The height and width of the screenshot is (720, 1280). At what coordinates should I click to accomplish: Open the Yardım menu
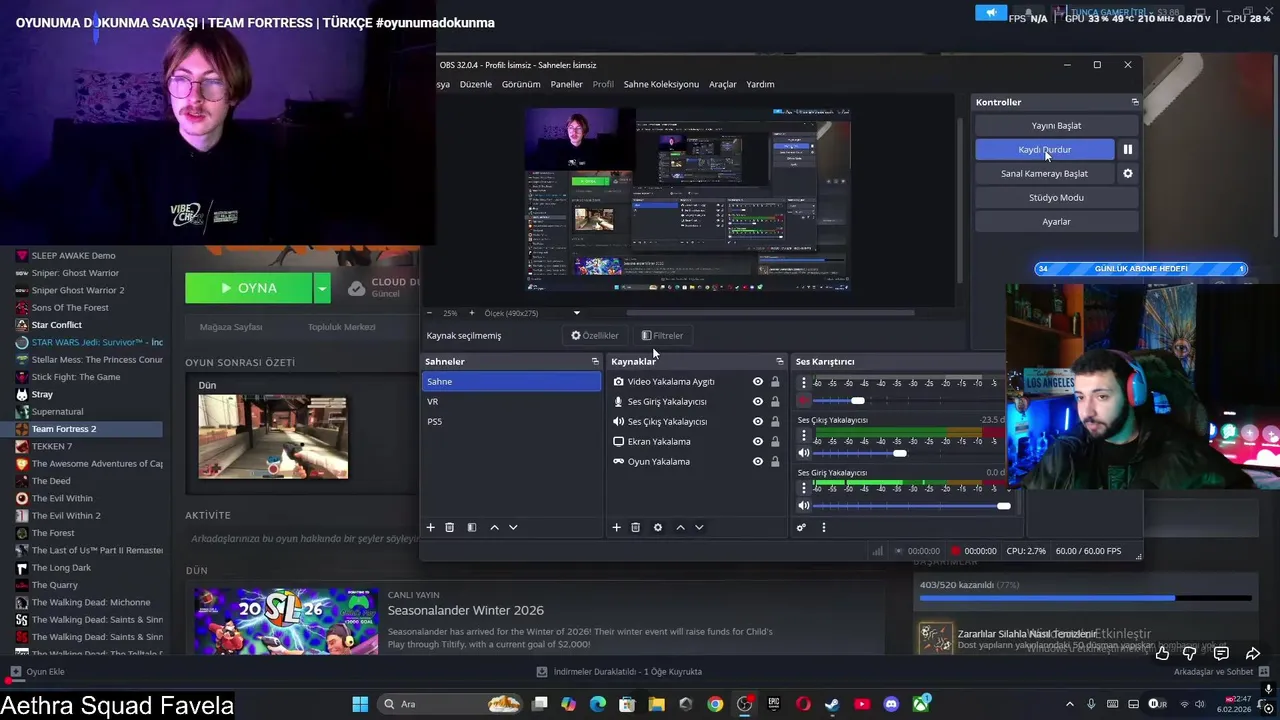(760, 84)
